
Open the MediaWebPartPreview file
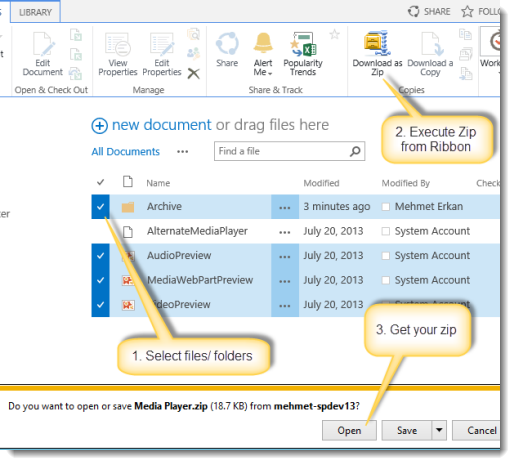(200, 280)
